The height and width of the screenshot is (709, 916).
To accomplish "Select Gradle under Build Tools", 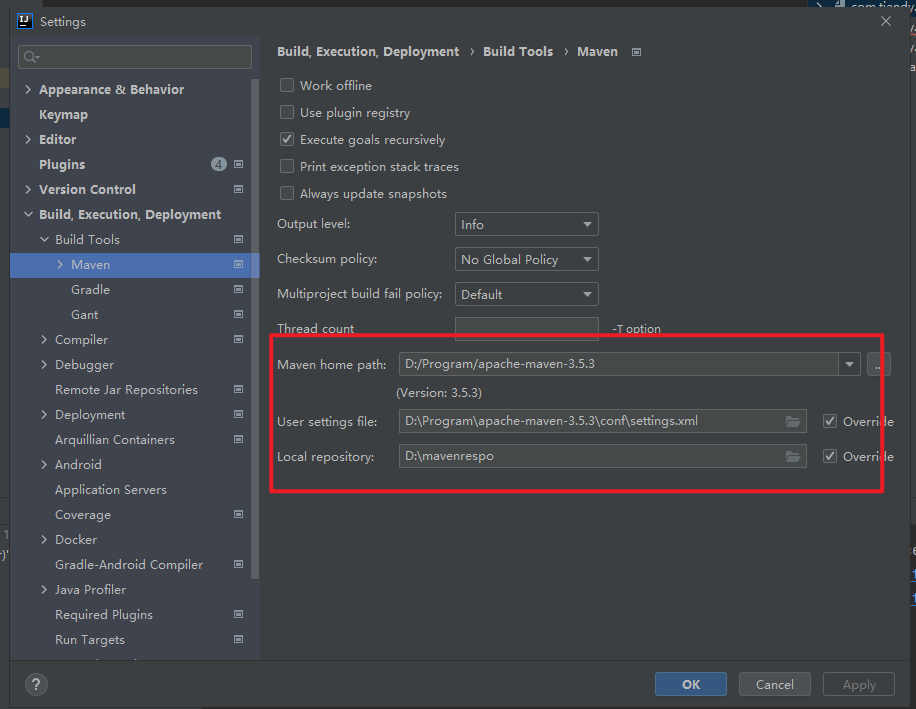I will 91,290.
